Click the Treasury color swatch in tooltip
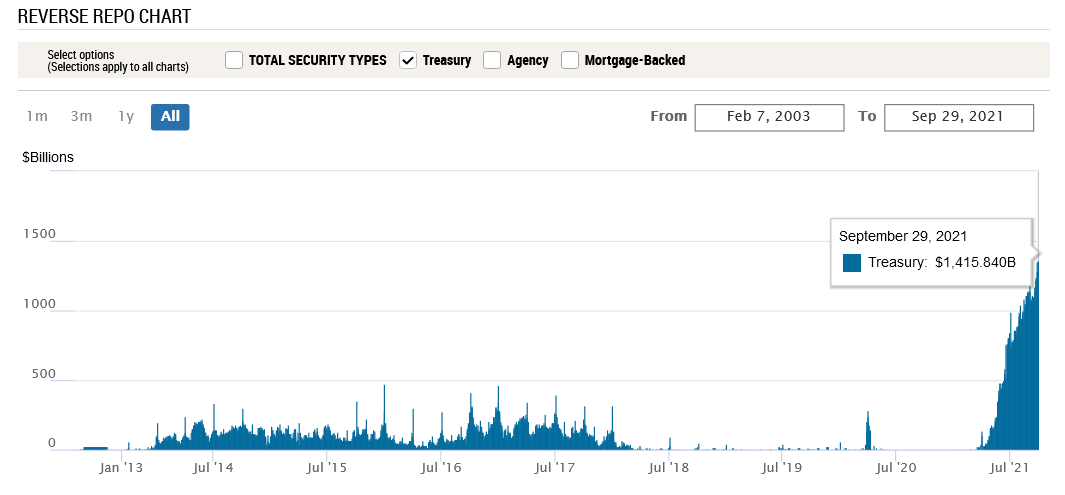 (852, 263)
